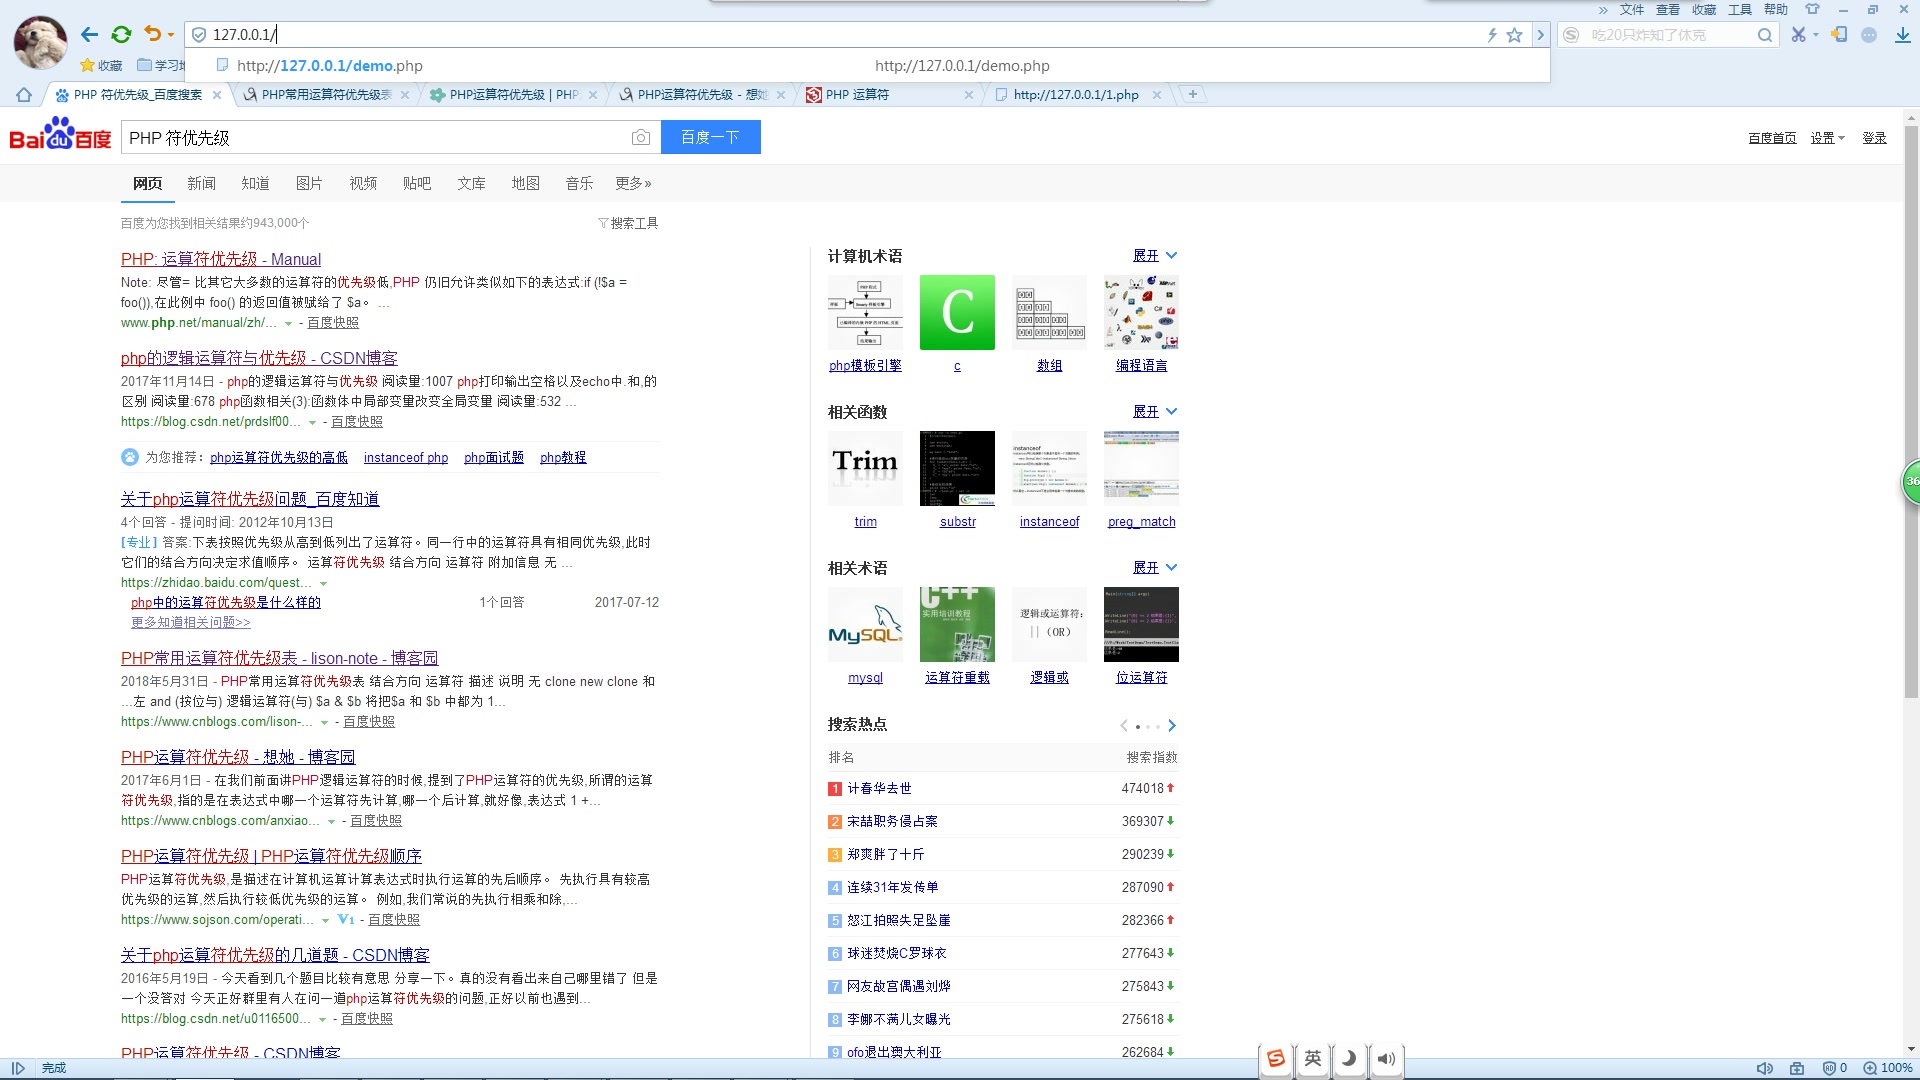Click the scissors screenshot tool icon
The image size is (1920, 1080).
pos(1799,35)
